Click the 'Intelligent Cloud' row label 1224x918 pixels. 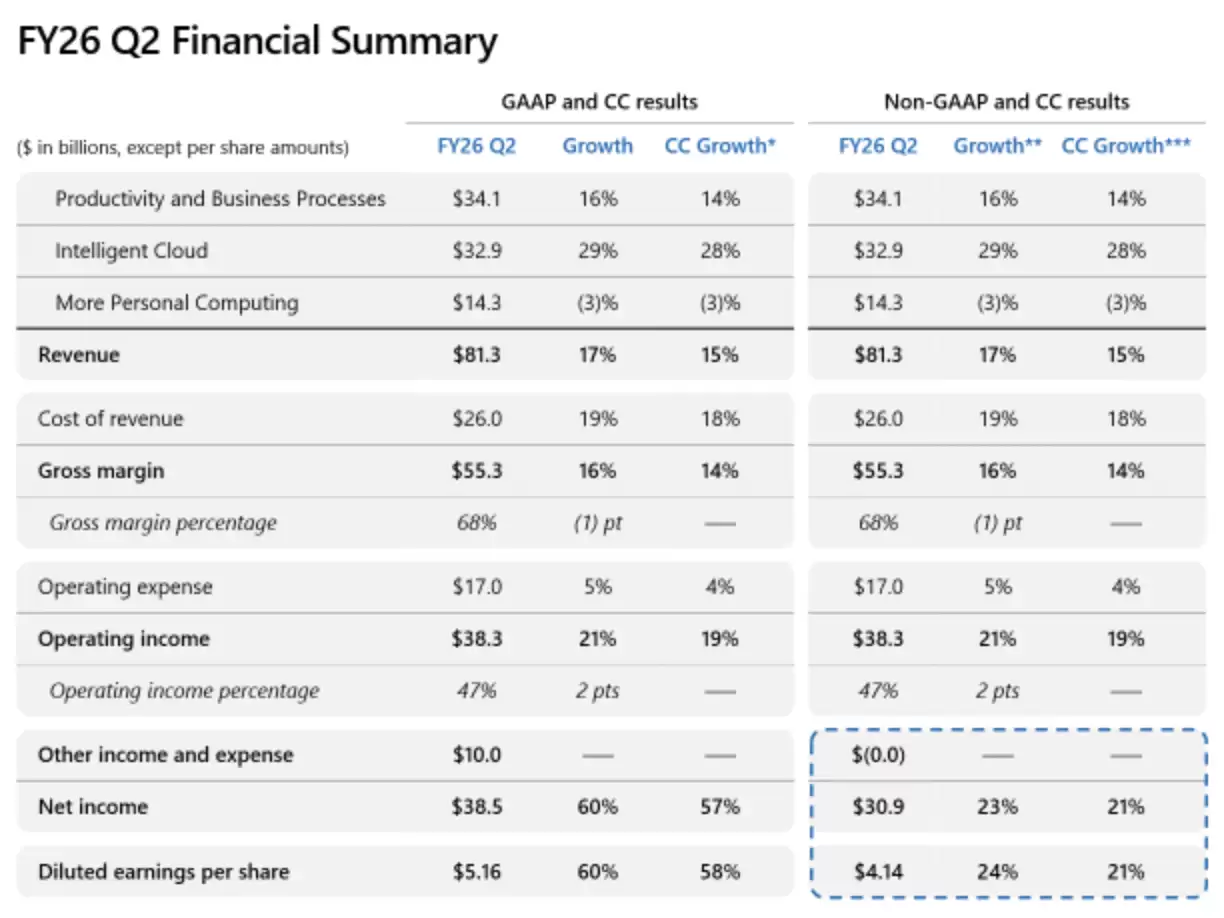[131, 251]
